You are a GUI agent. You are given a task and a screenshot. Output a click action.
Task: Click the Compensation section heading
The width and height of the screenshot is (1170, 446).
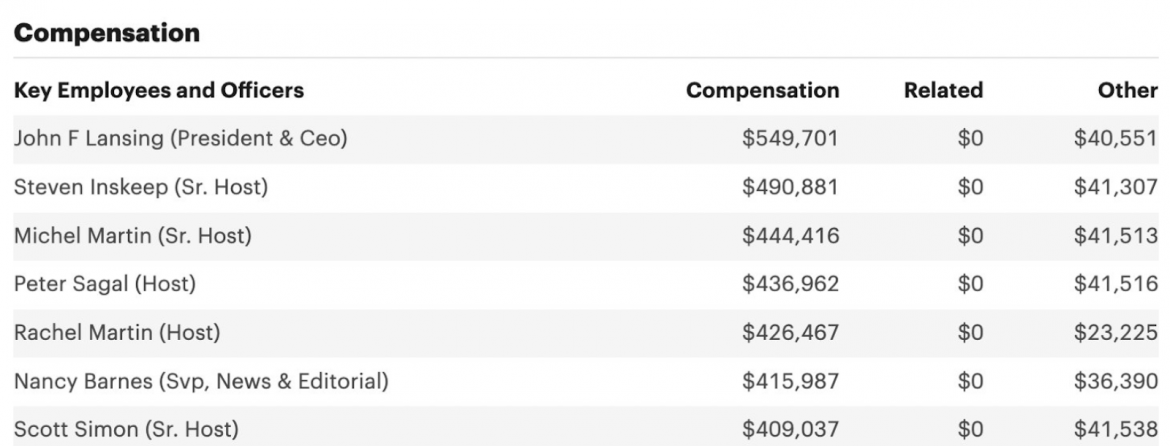point(106,33)
